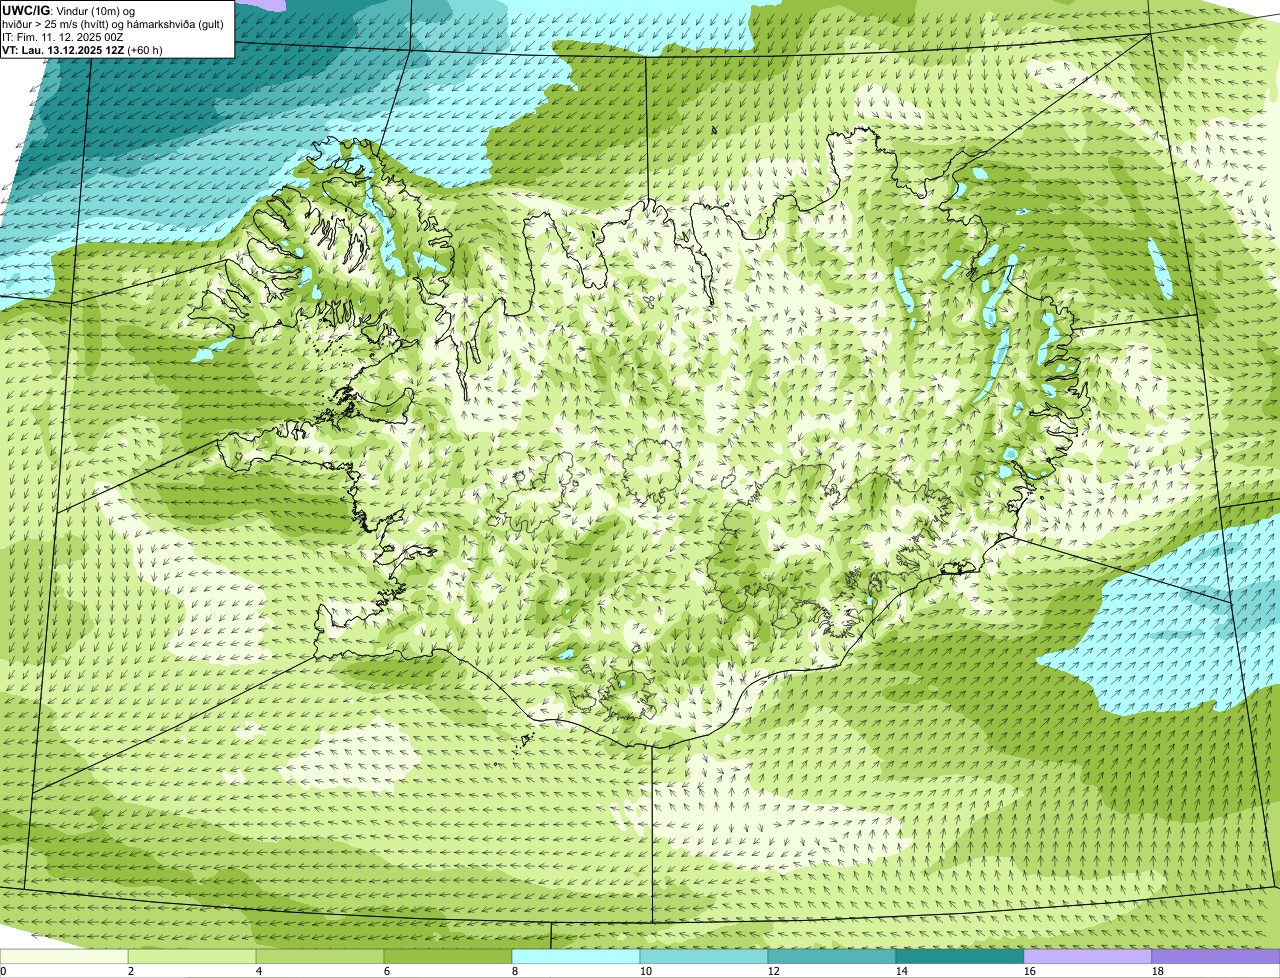This screenshot has height=978, width=1280.
Task: Select the 16–18 m/s light purple legend band
Action: (x=1088, y=956)
